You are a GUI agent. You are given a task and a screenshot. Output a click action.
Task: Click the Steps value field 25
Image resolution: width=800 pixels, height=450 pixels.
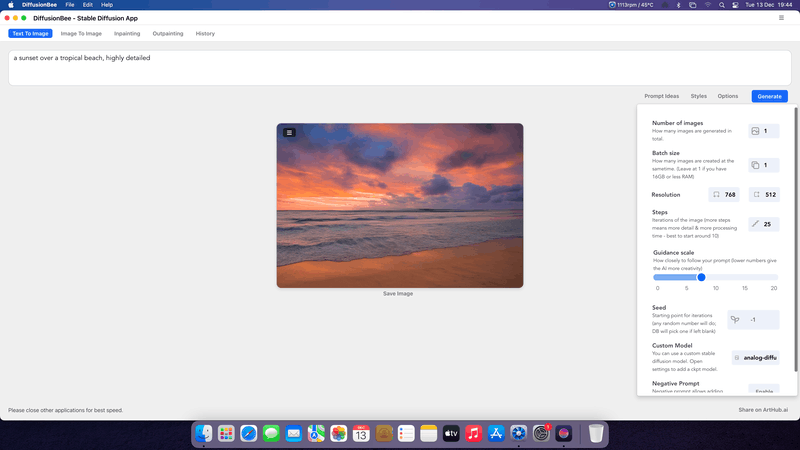click(764, 224)
